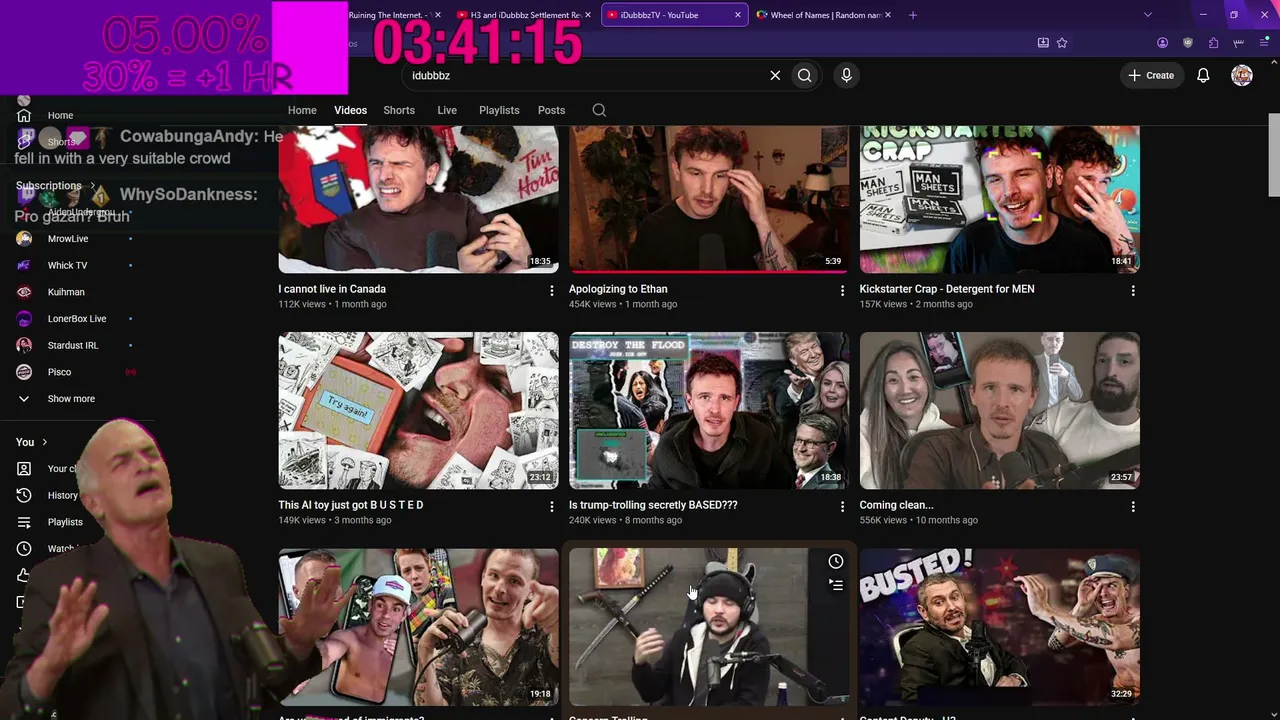Screen dimensions: 1280x720
Task: Expand the Subscriptions section arrow
Action: 93,185
